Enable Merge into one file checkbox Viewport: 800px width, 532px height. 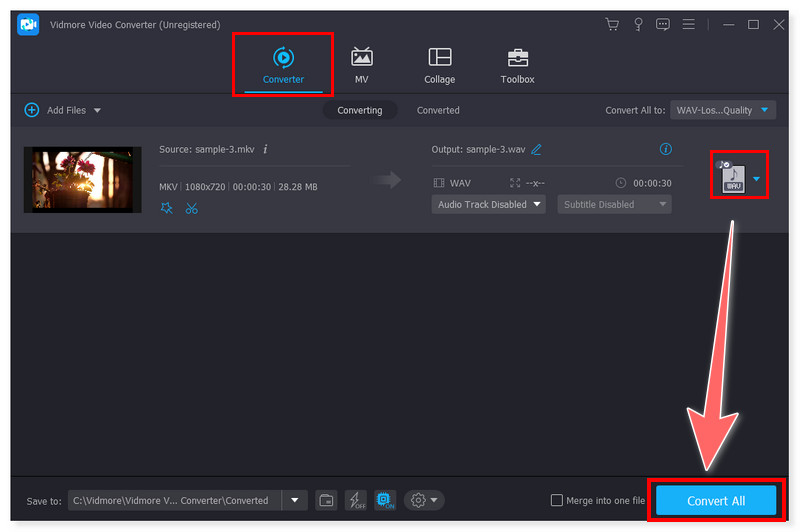tap(557, 500)
